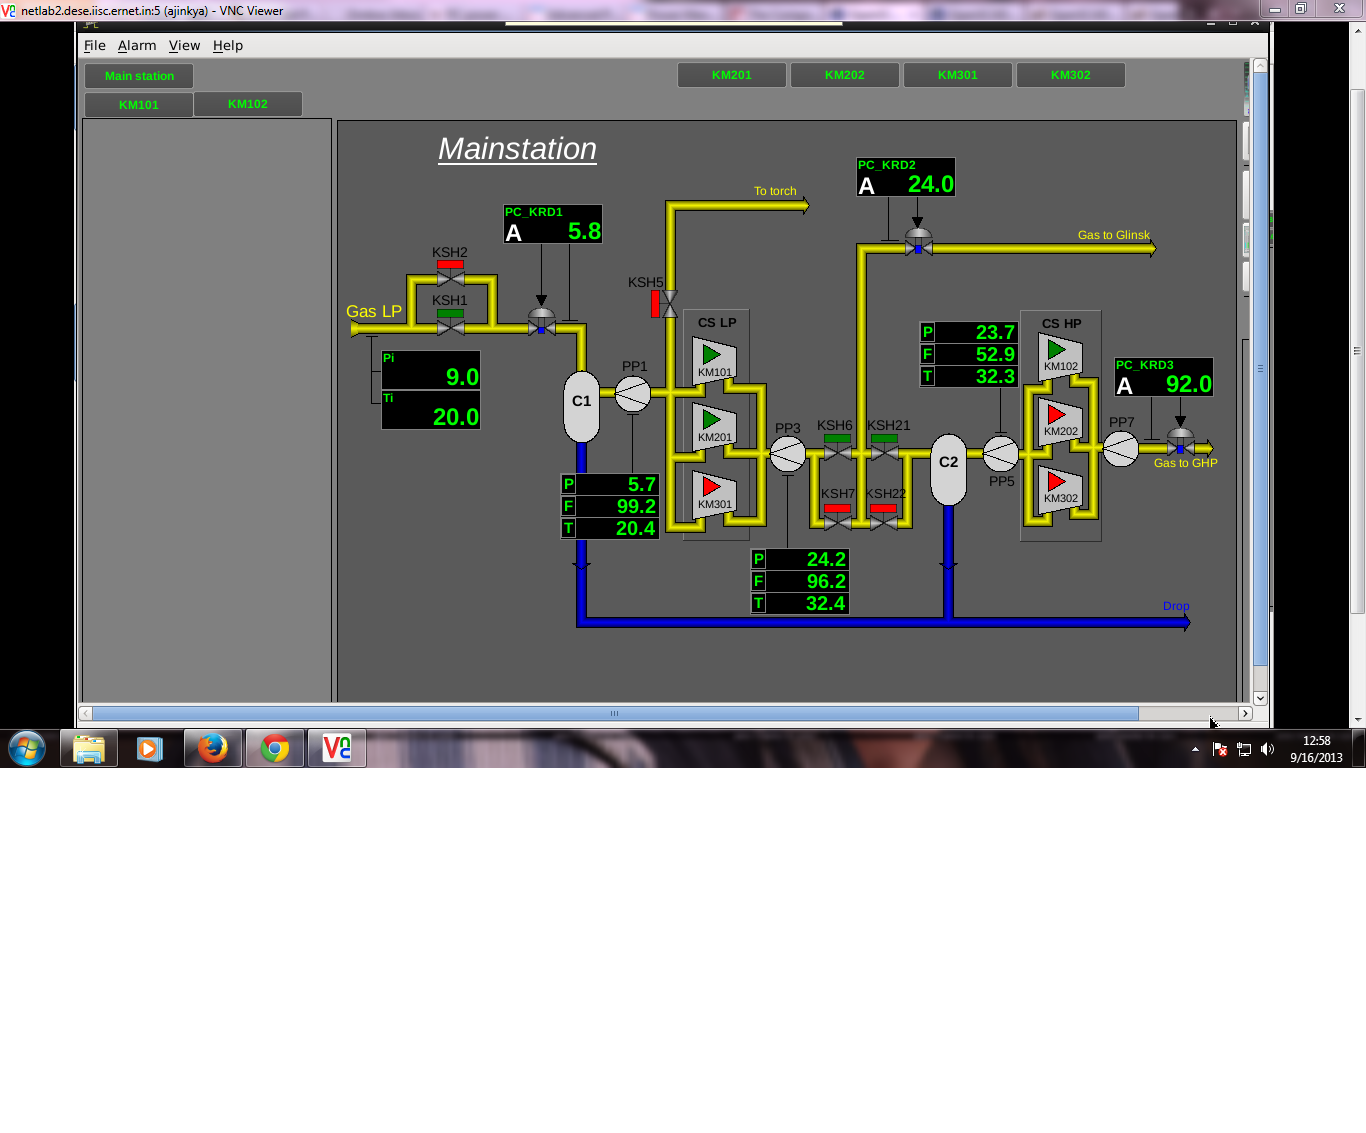Toggle the KSH5 torch valve
The image size is (1366, 1133).
(x=666, y=304)
